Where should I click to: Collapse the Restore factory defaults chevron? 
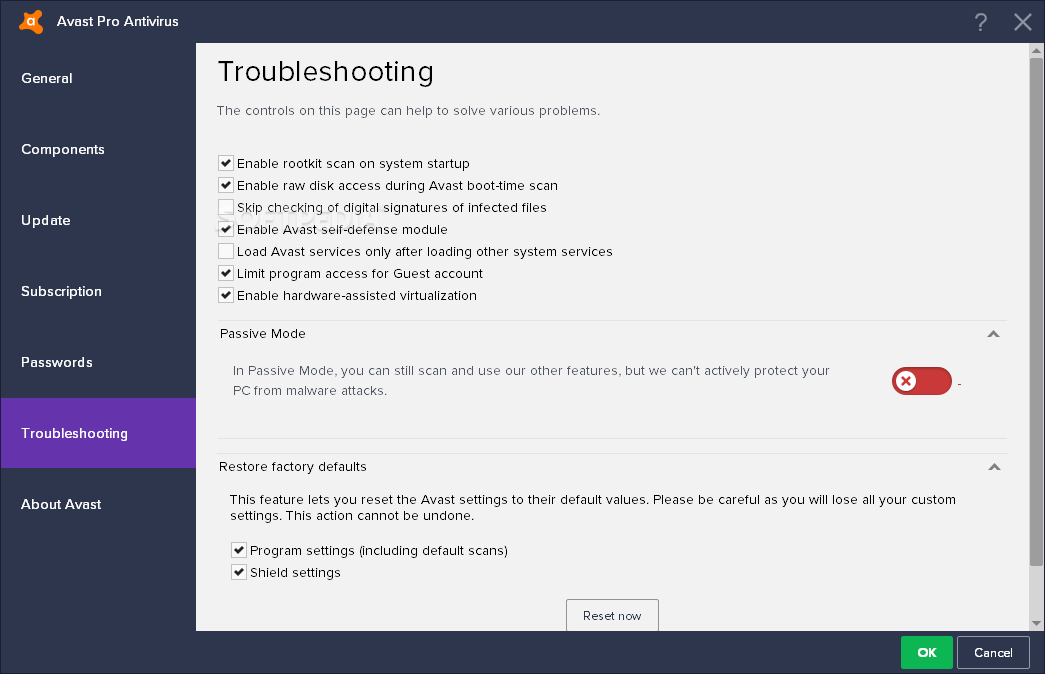click(x=994, y=467)
